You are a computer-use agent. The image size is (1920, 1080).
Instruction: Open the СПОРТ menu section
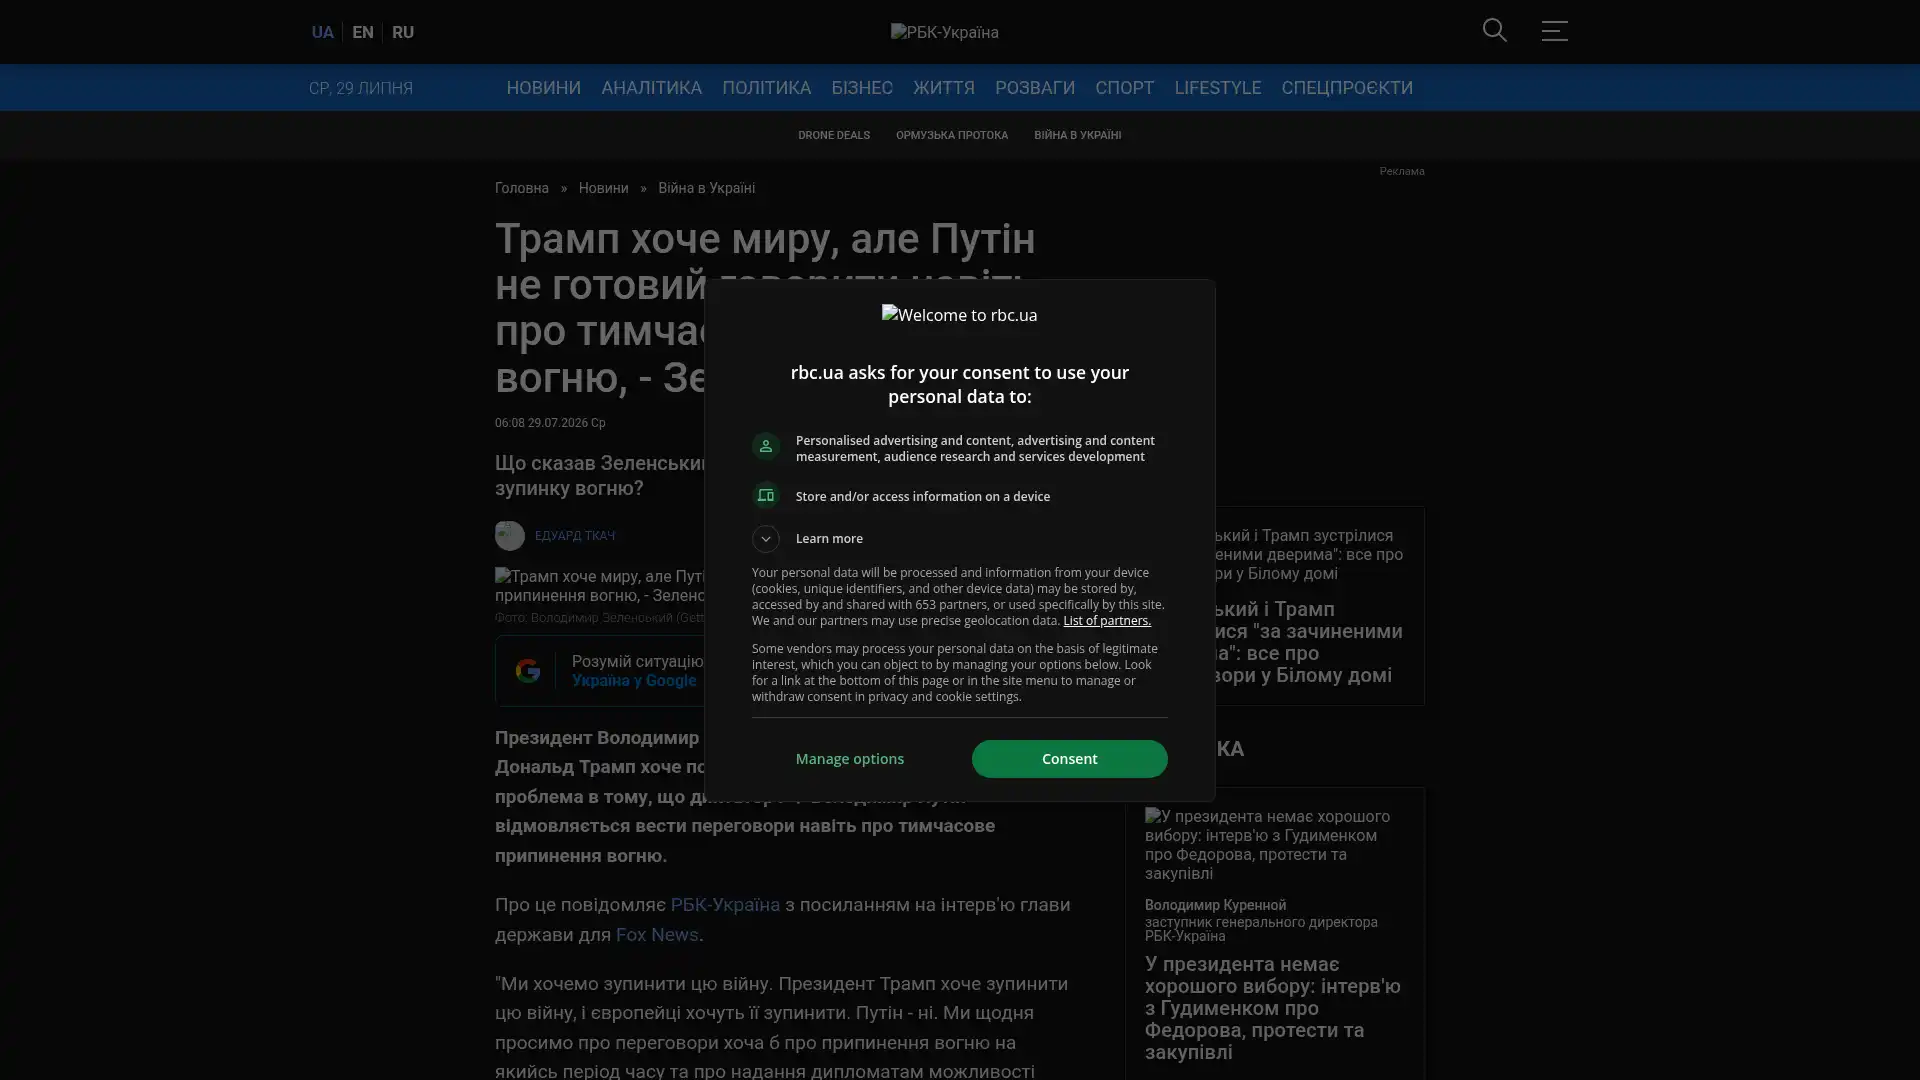click(x=1124, y=88)
